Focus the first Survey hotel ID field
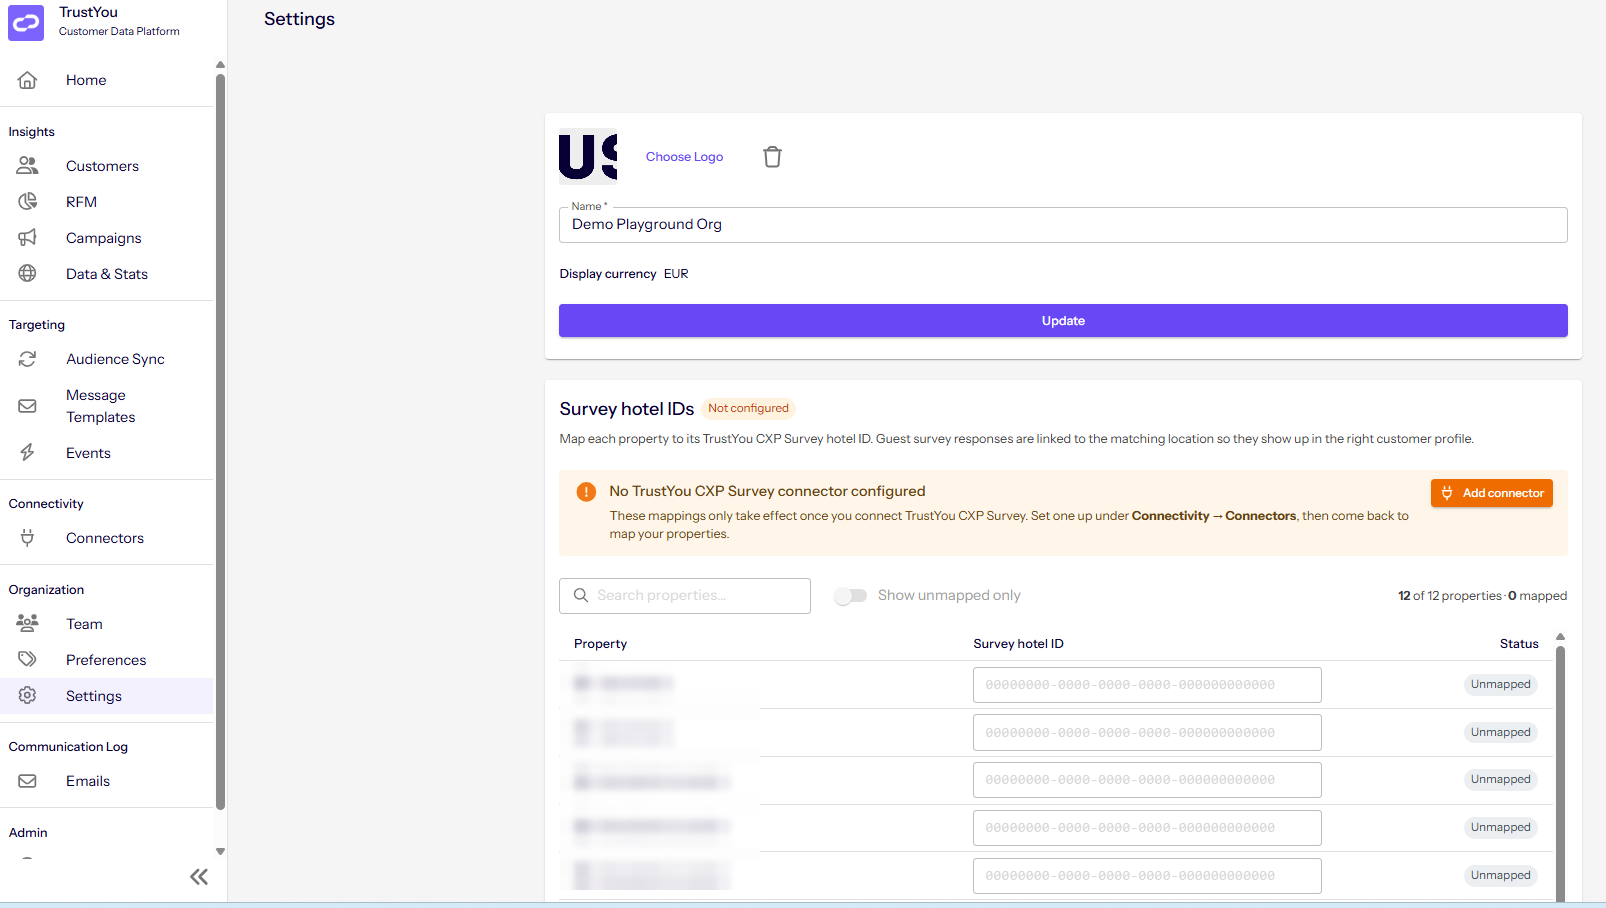Screen dimensions: 1606x908 point(1147,685)
